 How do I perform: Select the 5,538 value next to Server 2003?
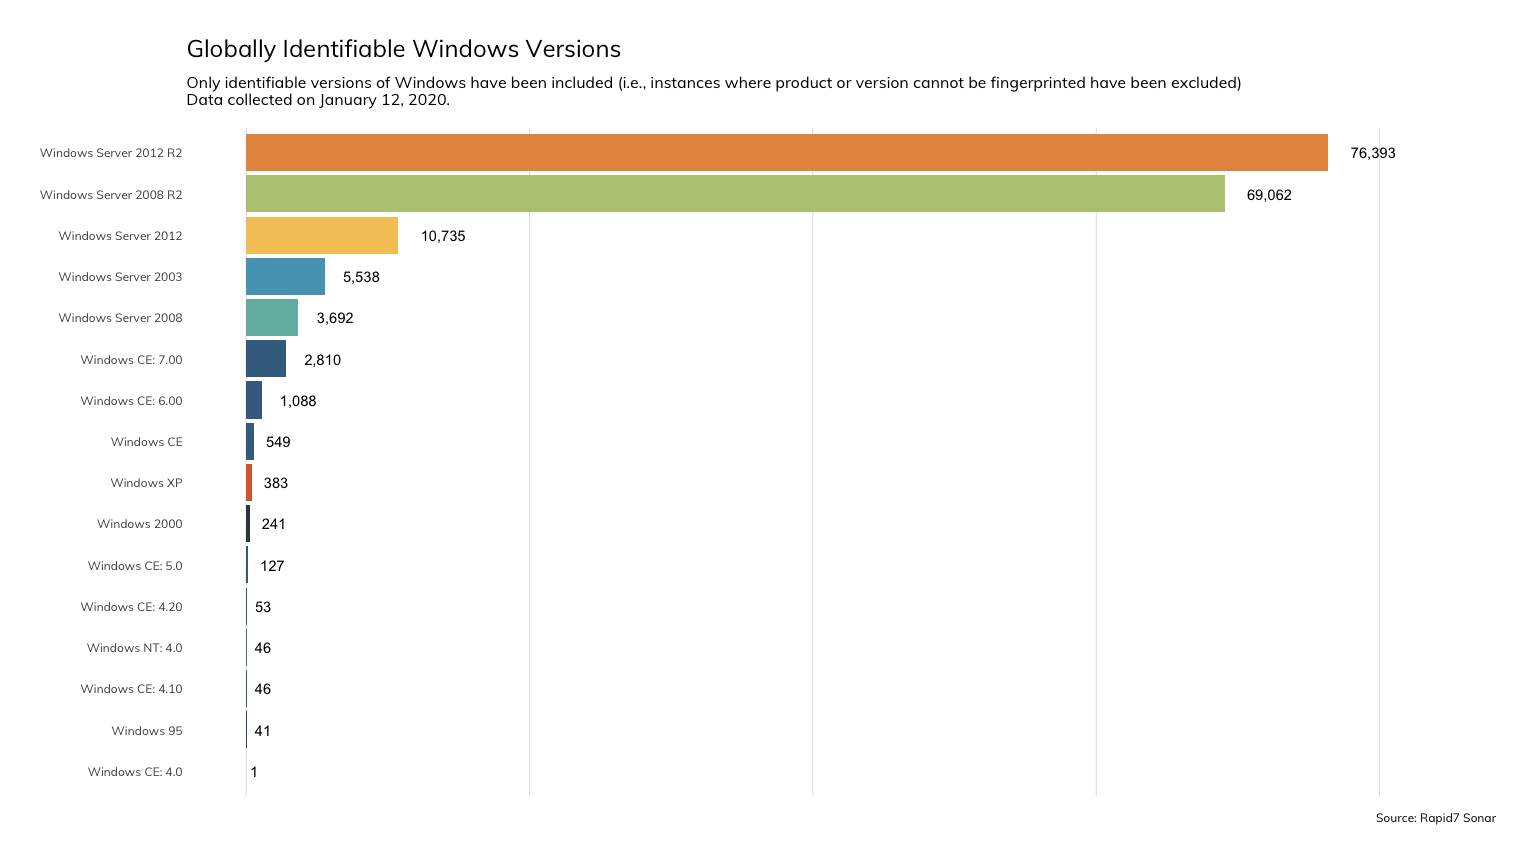(x=361, y=277)
